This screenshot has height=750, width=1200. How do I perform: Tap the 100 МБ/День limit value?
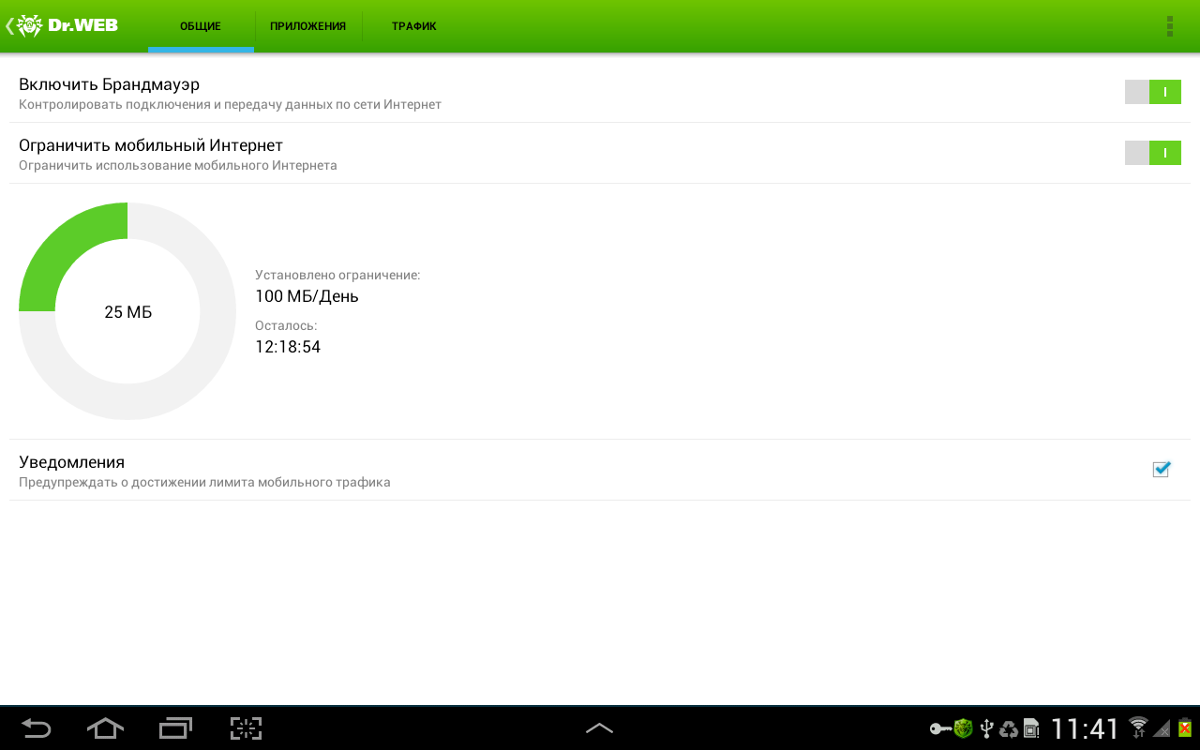pos(307,297)
